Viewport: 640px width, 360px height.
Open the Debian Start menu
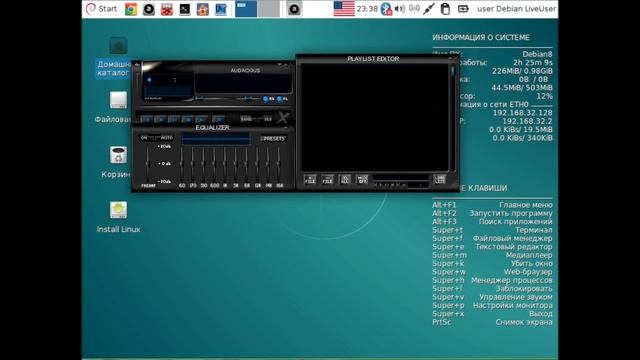pos(101,9)
